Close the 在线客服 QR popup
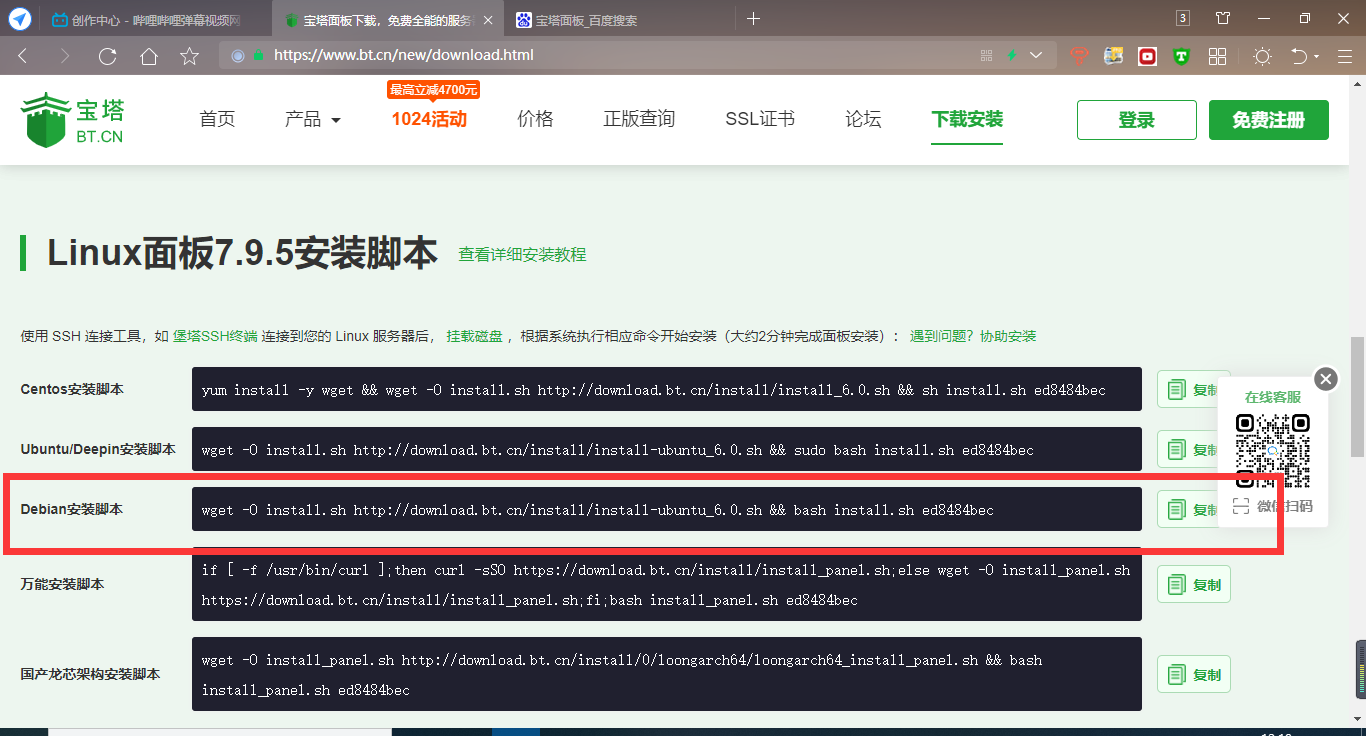Image resolution: width=1366 pixels, height=736 pixels. click(1326, 378)
